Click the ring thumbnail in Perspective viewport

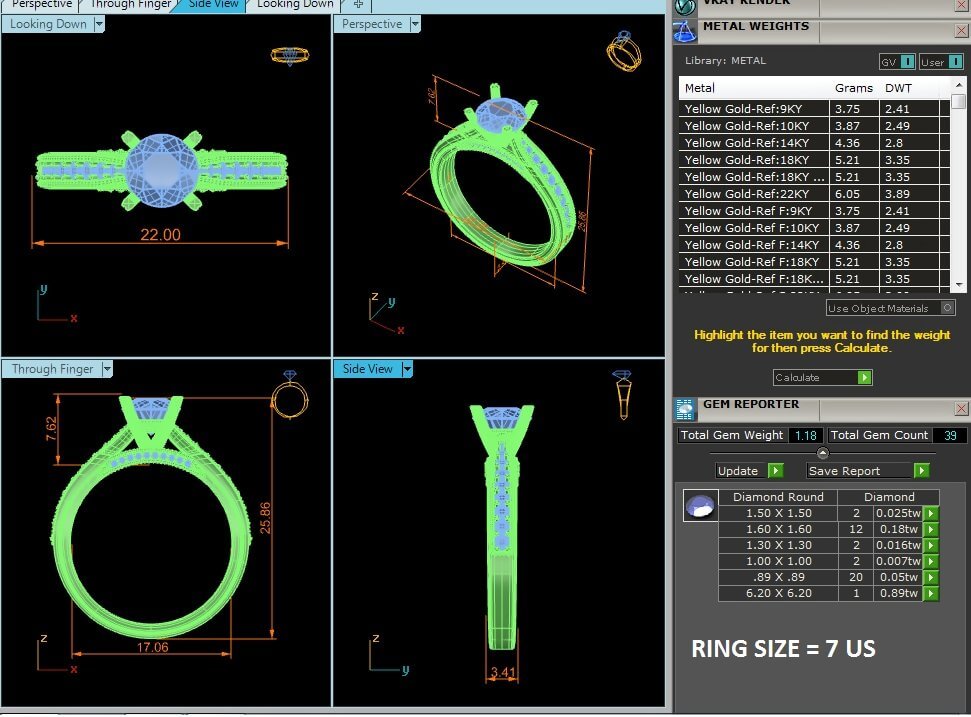(621, 50)
